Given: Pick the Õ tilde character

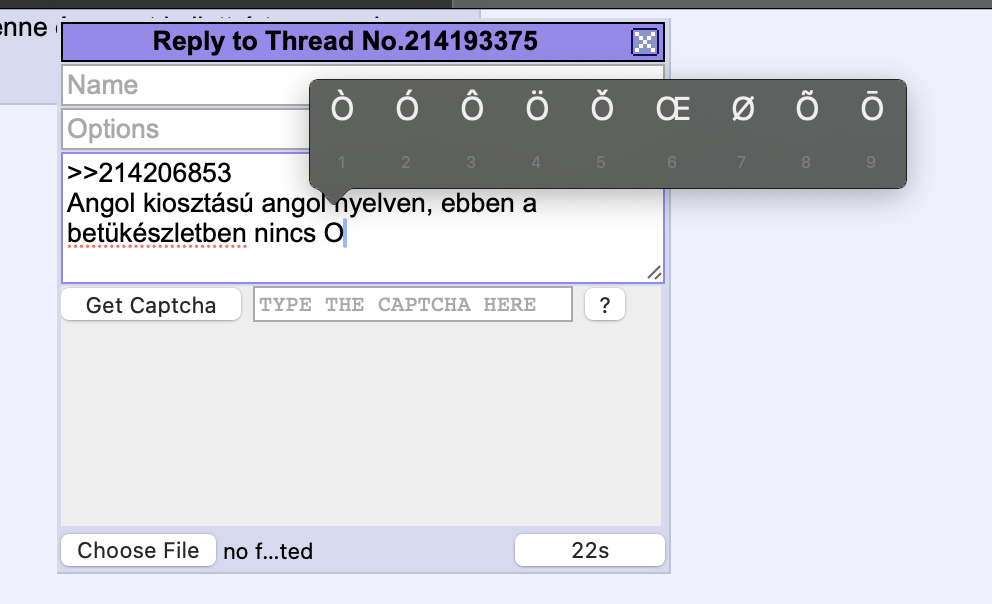Looking at the screenshot, I should click(807, 107).
